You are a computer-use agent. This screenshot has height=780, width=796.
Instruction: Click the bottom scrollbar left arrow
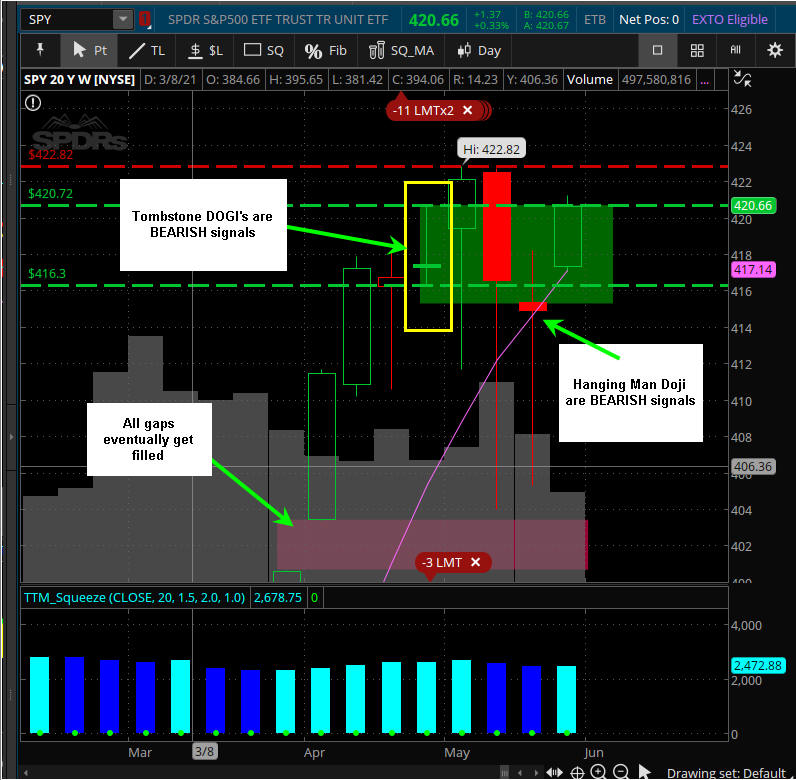[x=26, y=773]
